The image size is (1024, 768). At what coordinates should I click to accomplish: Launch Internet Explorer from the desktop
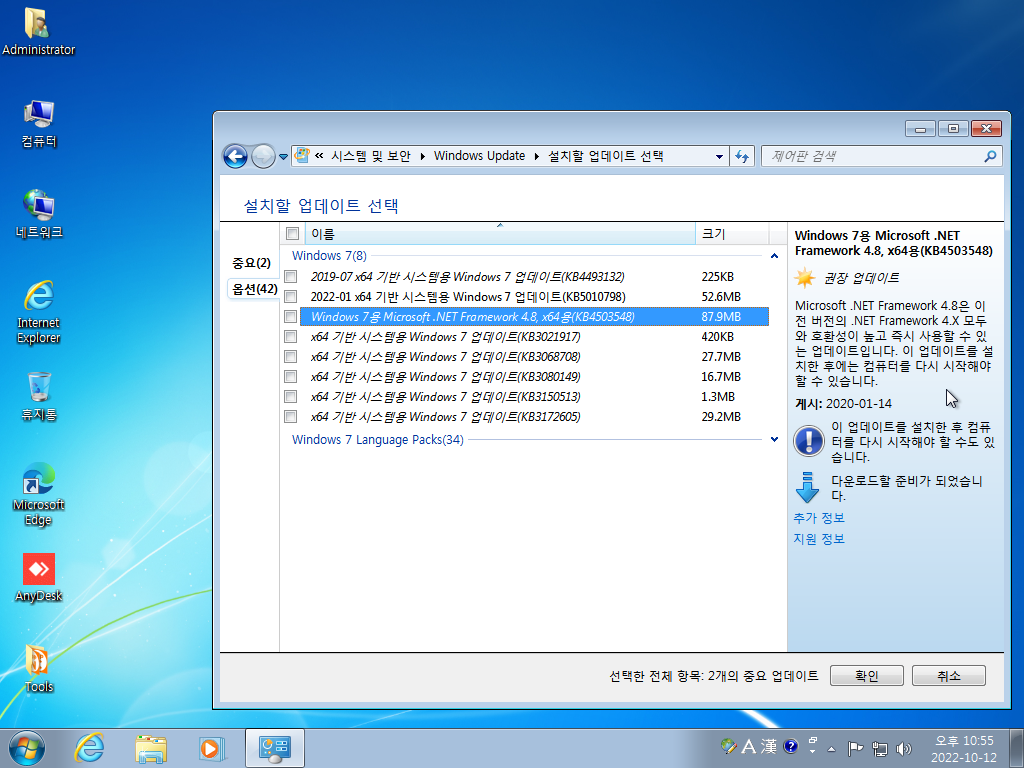click(x=39, y=312)
